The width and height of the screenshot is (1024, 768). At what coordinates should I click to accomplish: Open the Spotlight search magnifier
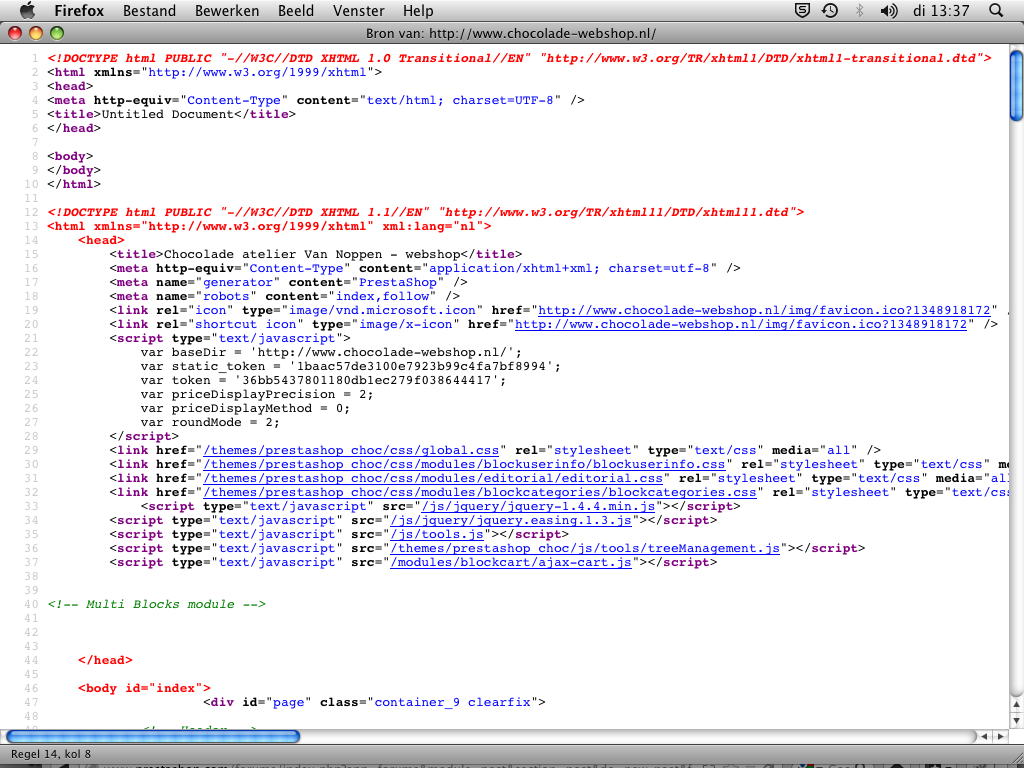996,10
